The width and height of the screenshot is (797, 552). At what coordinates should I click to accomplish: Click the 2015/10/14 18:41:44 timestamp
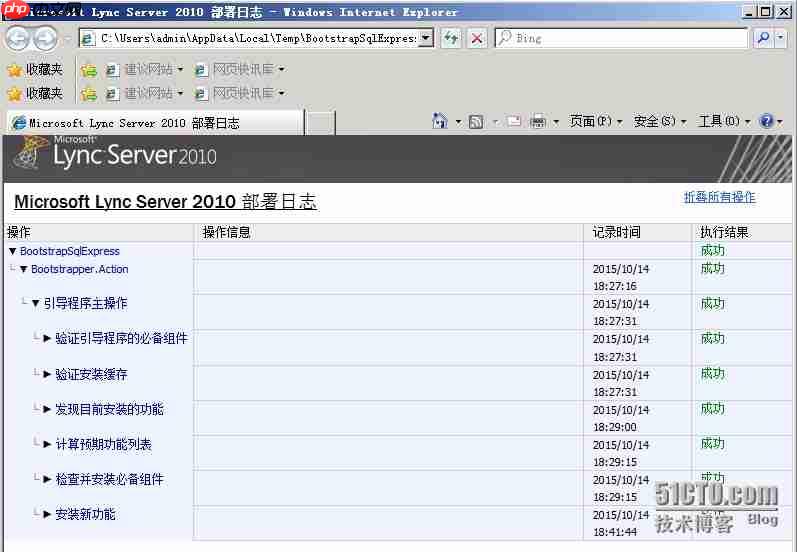pyautogui.click(x=621, y=524)
